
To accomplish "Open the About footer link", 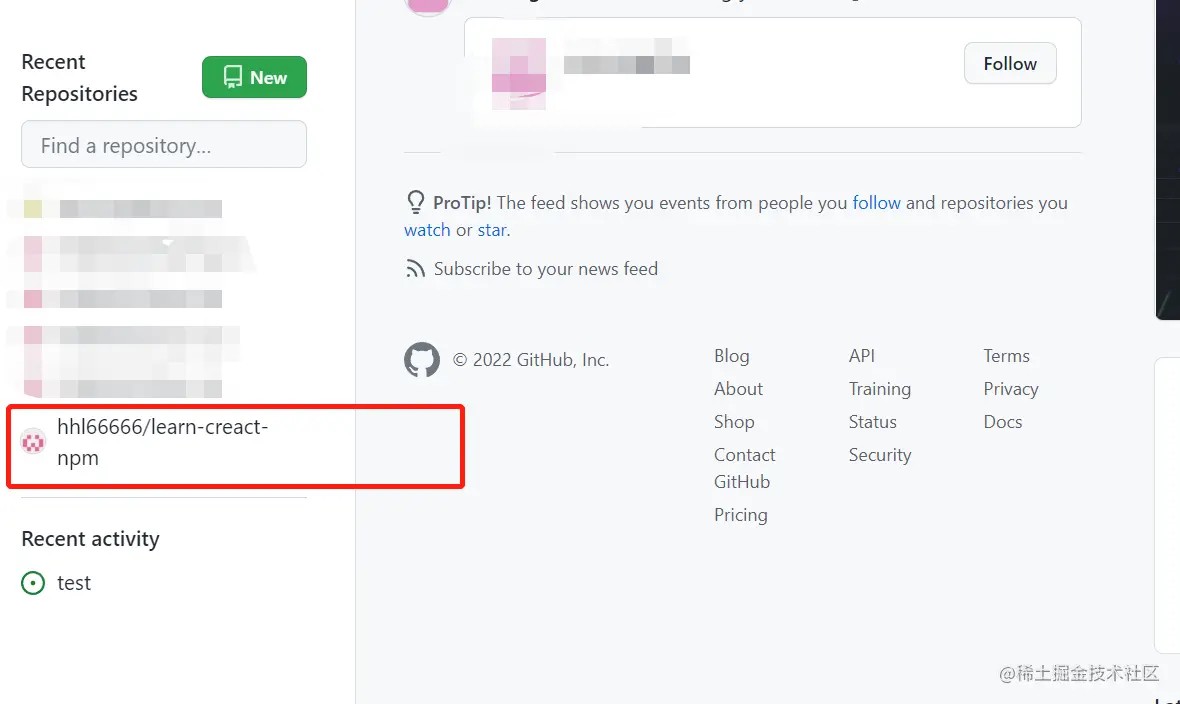I will (738, 389).
